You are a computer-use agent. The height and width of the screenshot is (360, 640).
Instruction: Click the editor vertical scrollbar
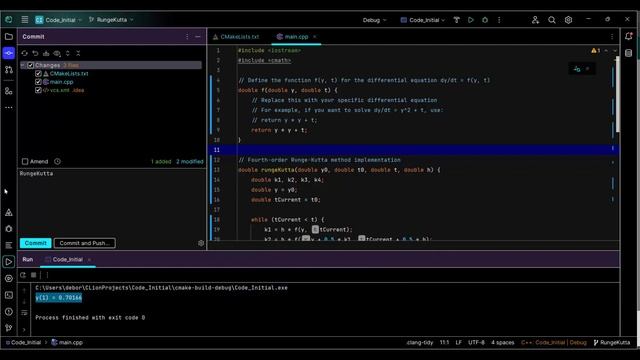(x=617, y=94)
